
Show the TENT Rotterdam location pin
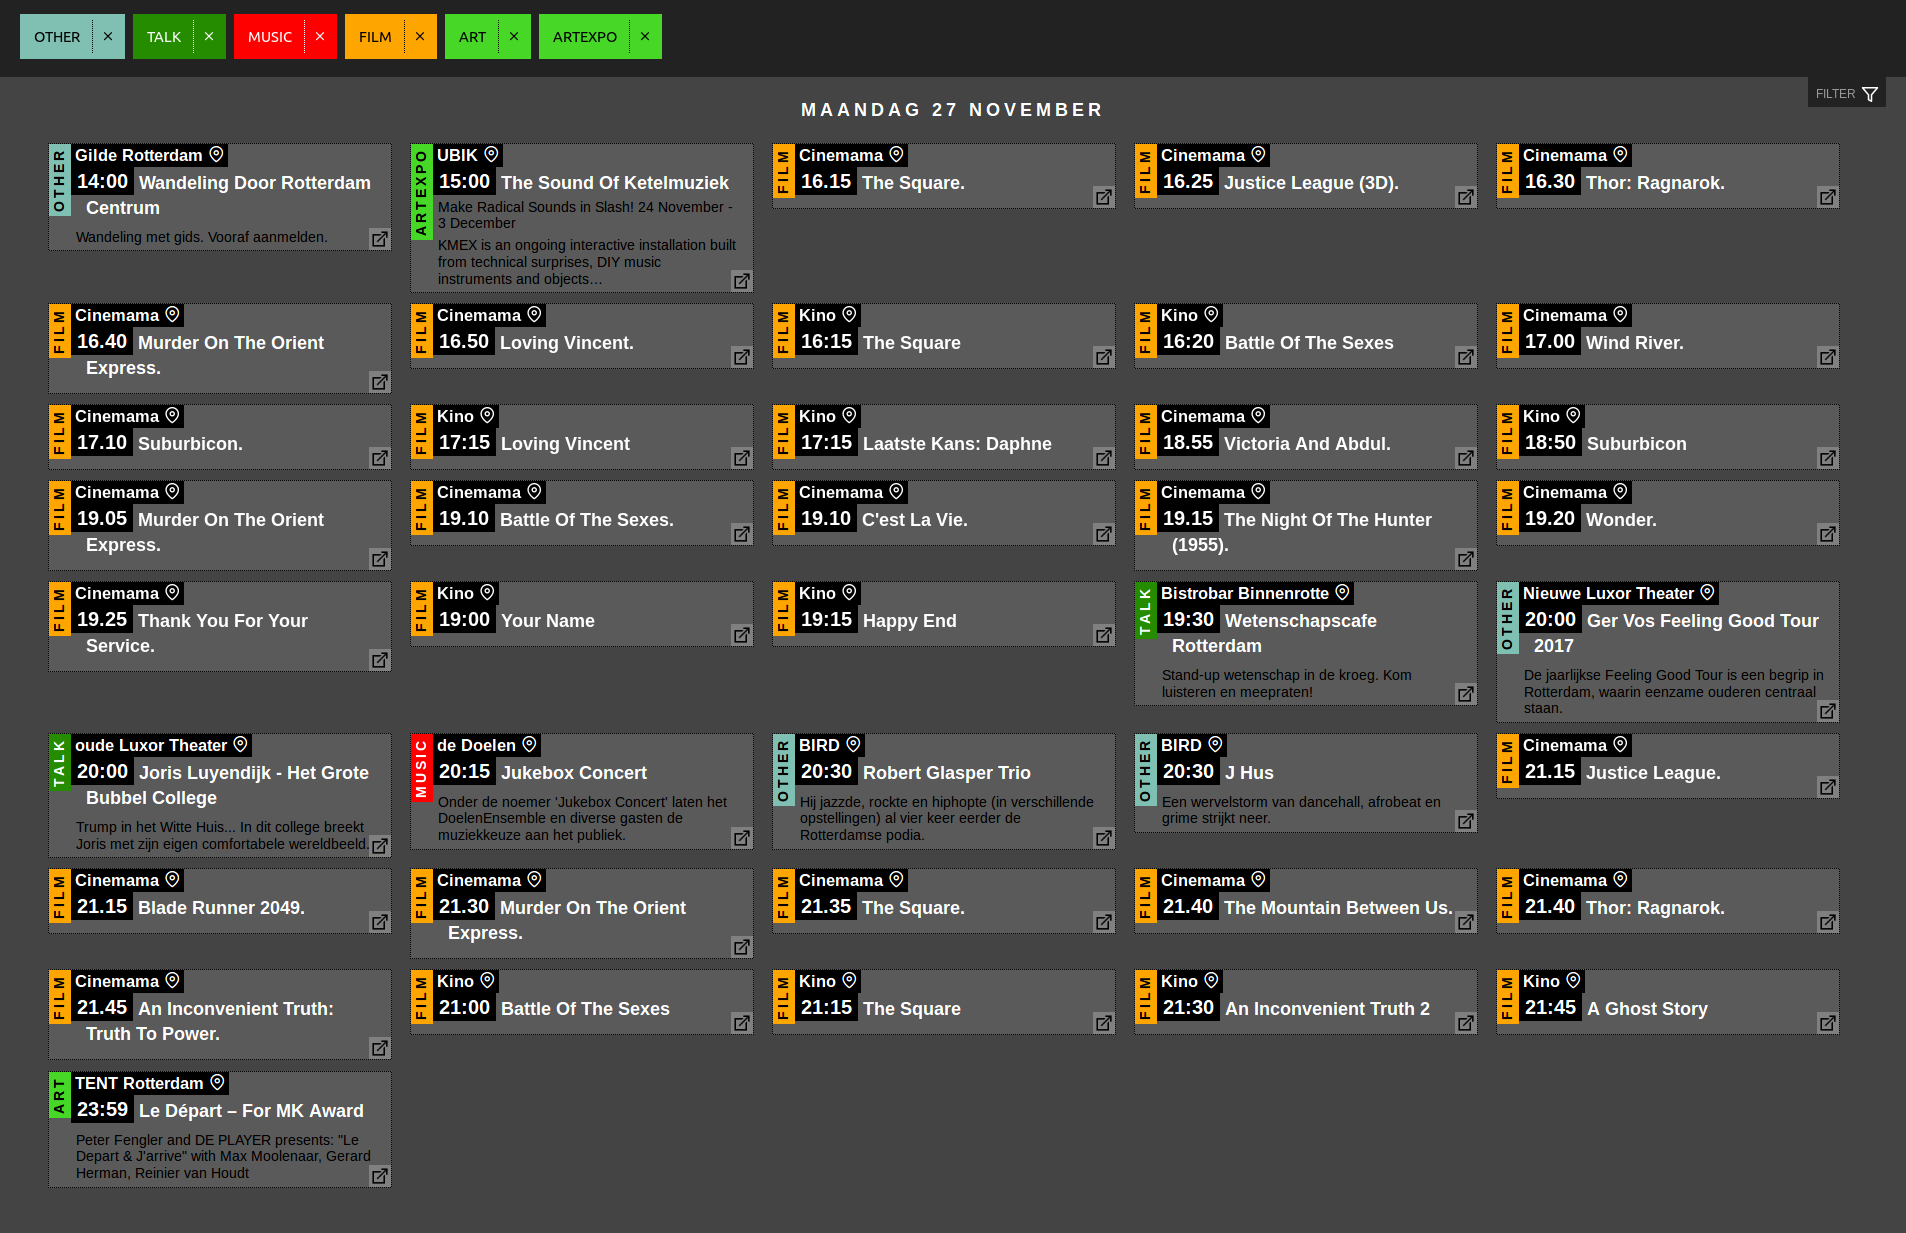216,1083
